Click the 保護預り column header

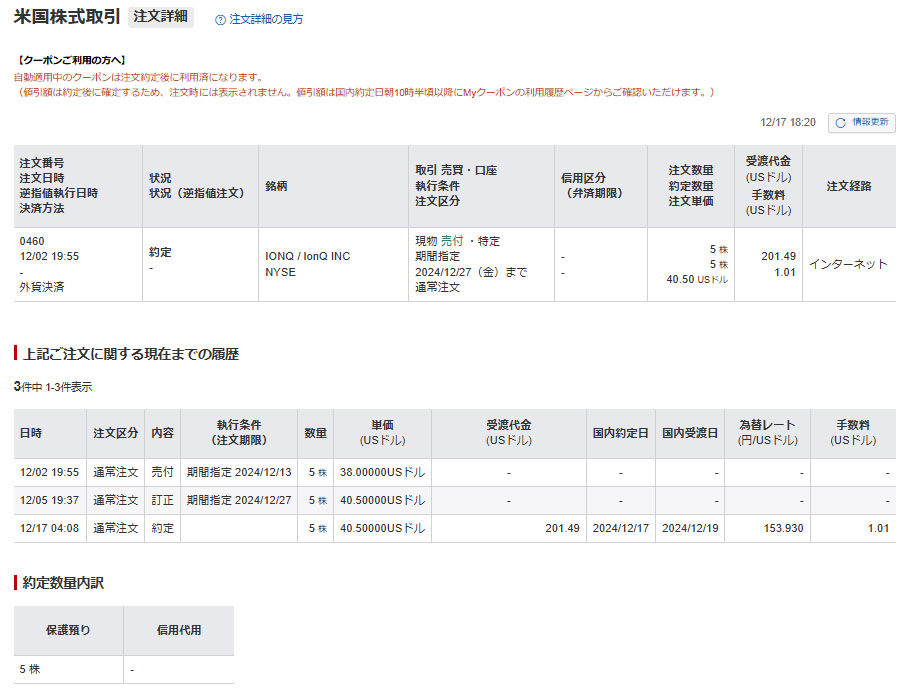click(68, 630)
